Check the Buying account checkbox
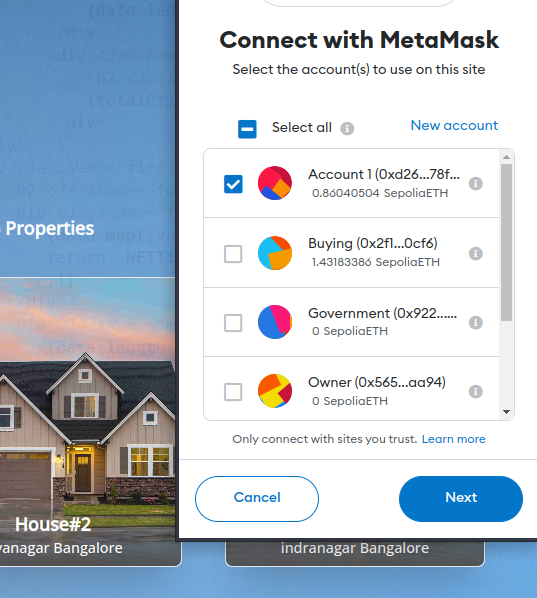 [233, 254]
